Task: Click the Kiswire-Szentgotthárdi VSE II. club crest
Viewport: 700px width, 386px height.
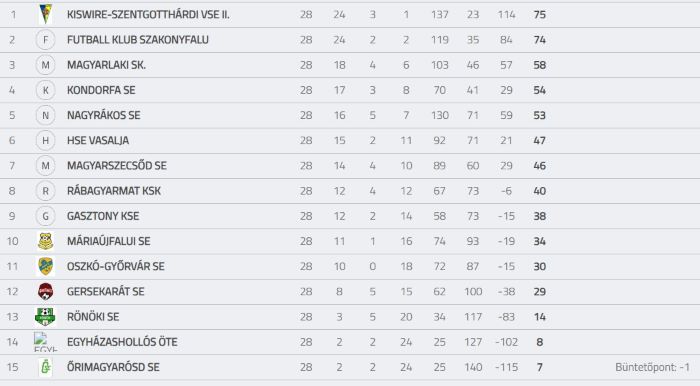Action: tap(46, 14)
